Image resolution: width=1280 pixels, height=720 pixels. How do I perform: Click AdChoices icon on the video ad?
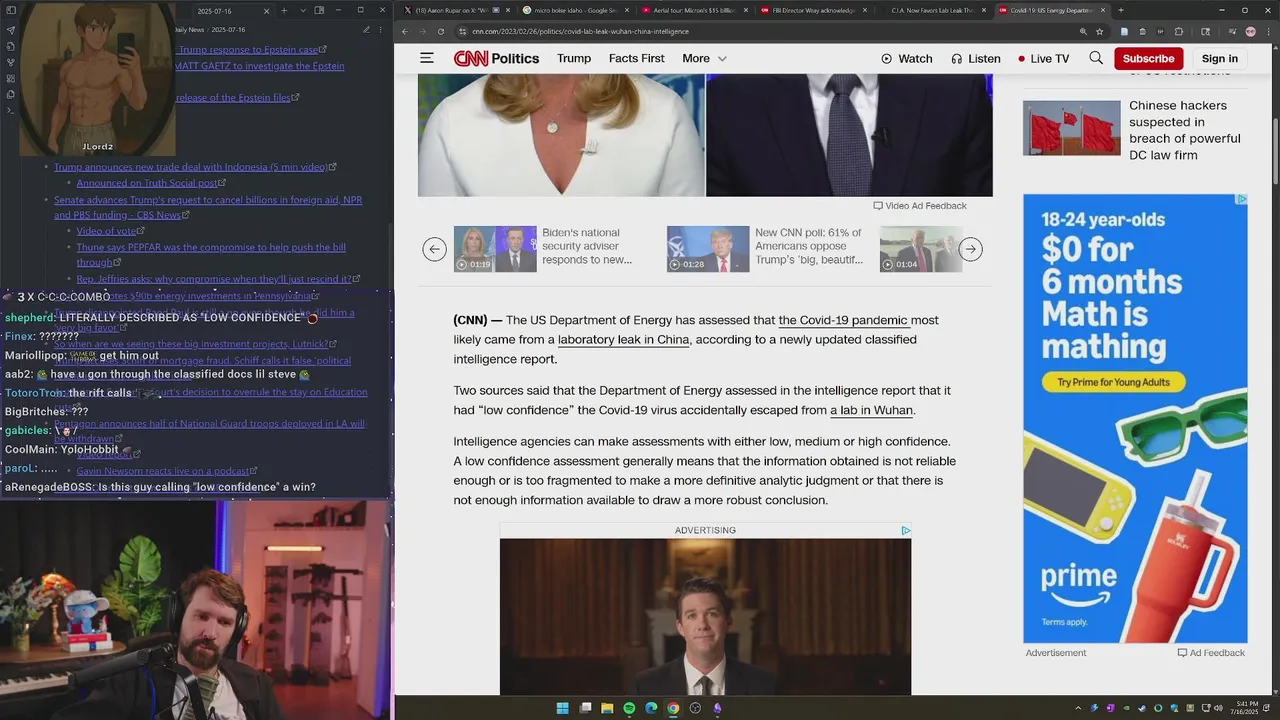click(x=906, y=530)
